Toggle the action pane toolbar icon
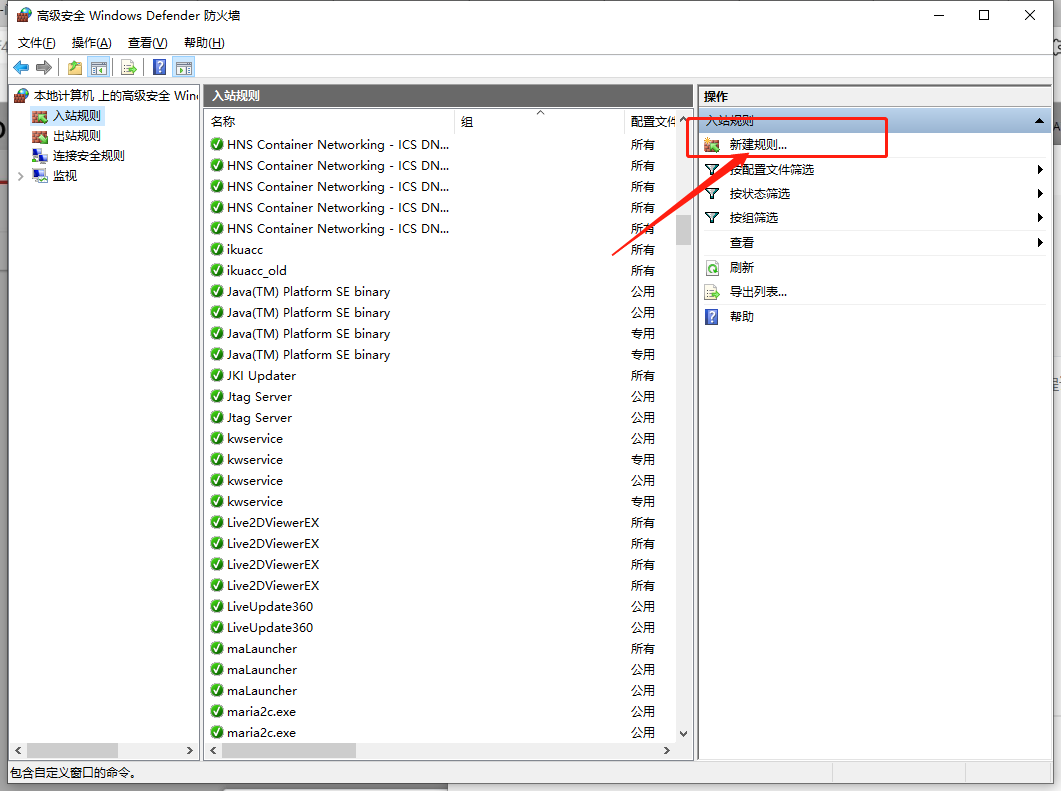 184,68
